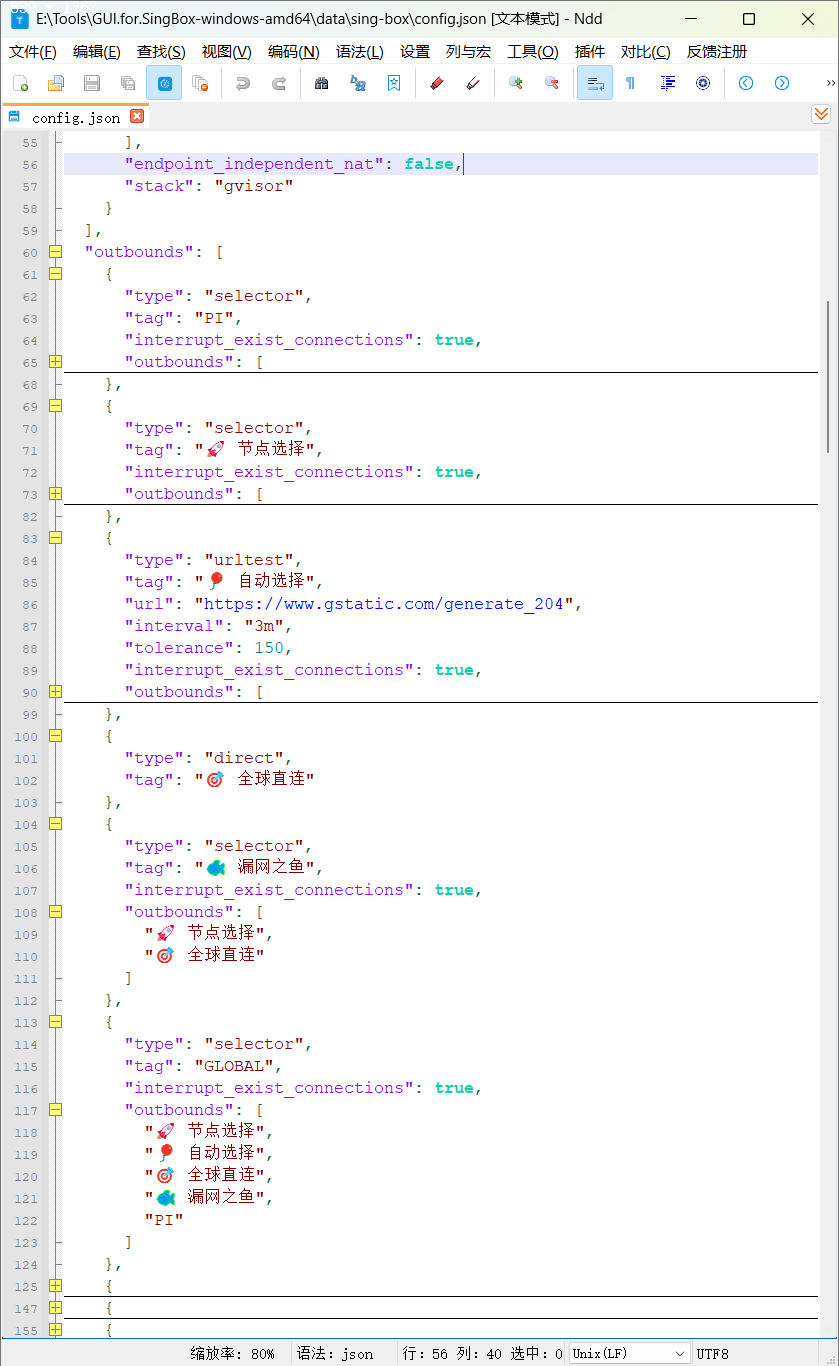Screen dimensions: 839x1366
Task: Zoom in using the magnifier plus icon
Action: (516, 83)
